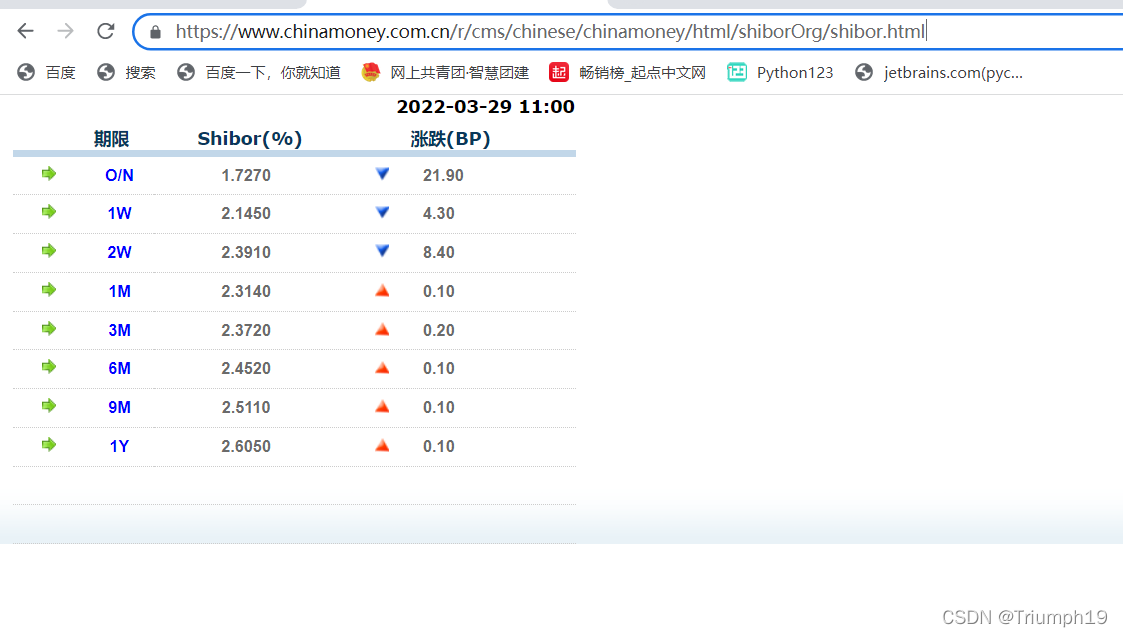Select the Shibor value 2.3910
The width and height of the screenshot is (1123, 637).
[246, 252]
